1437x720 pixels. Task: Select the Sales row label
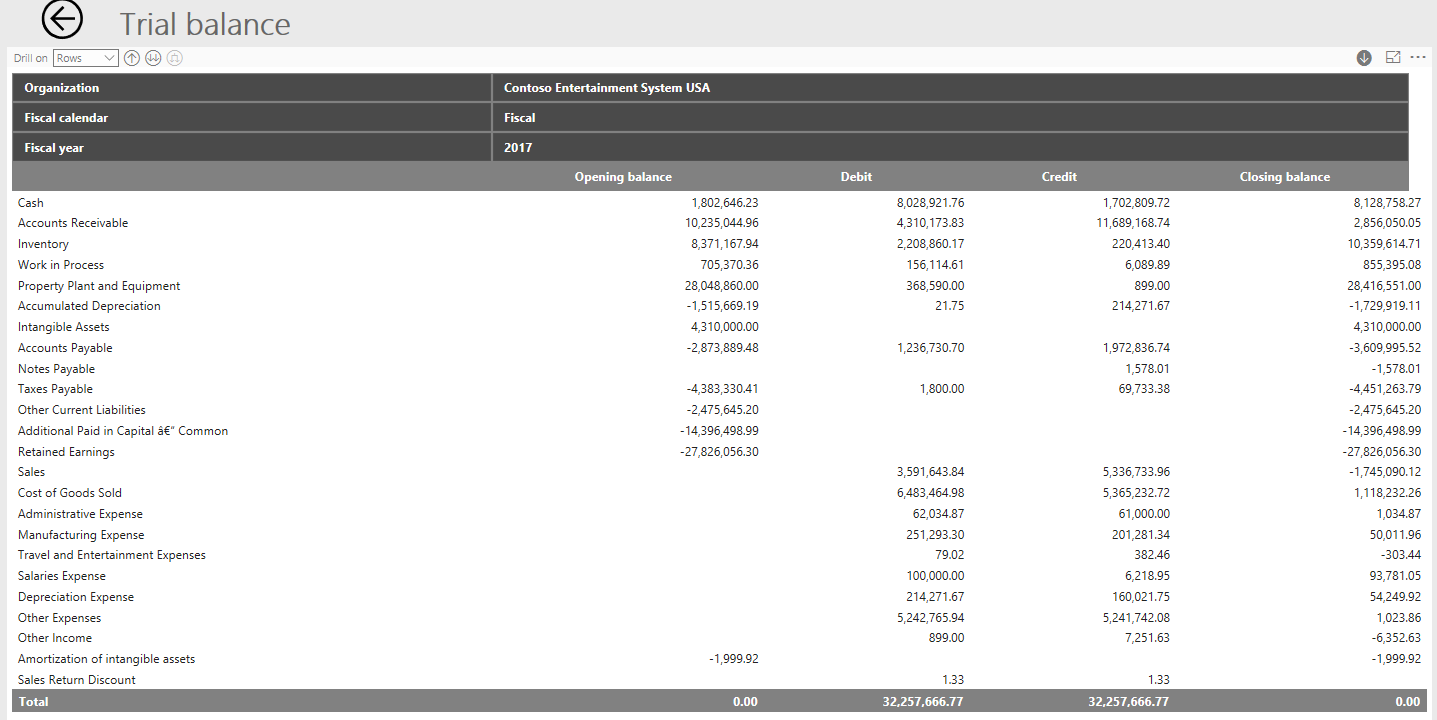click(x=31, y=472)
